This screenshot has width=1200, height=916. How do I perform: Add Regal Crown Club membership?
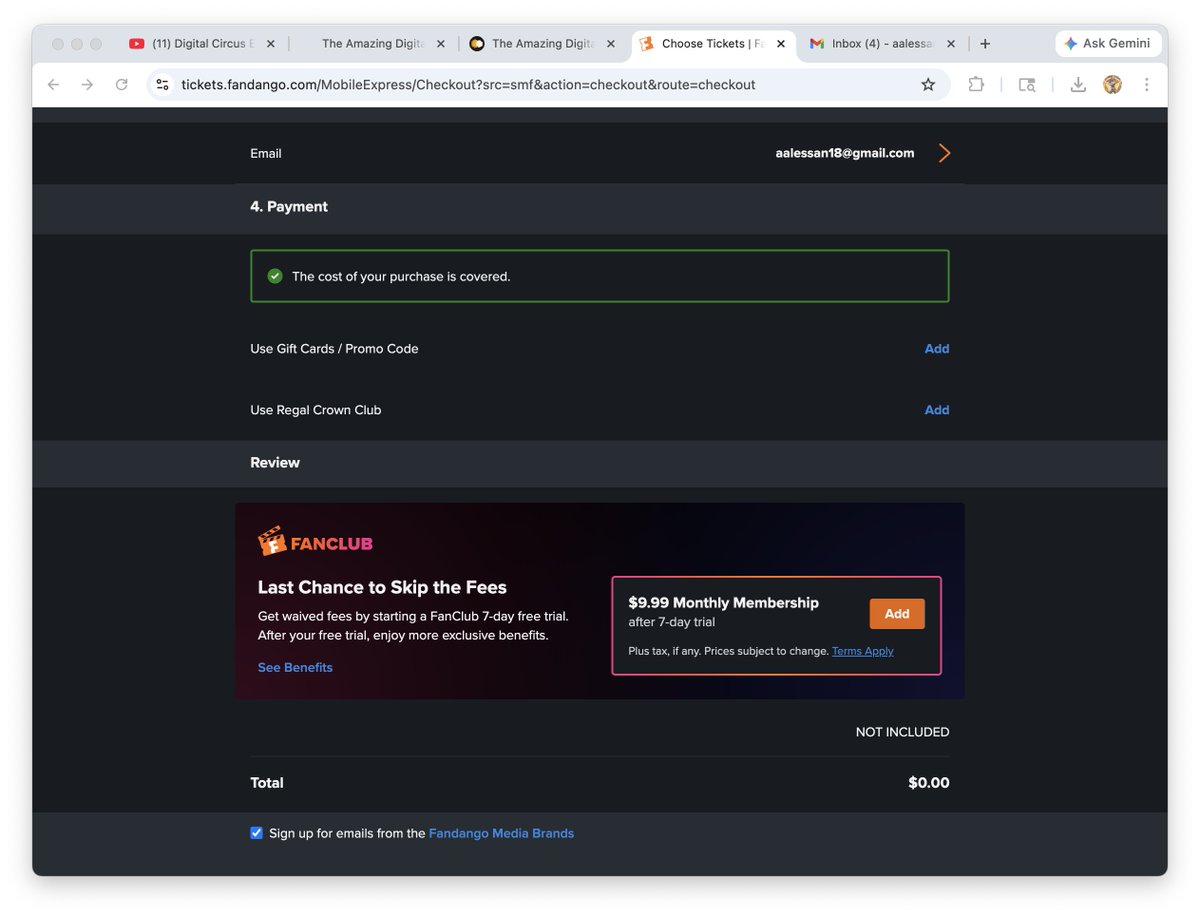pyautogui.click(x=937, y=410)
